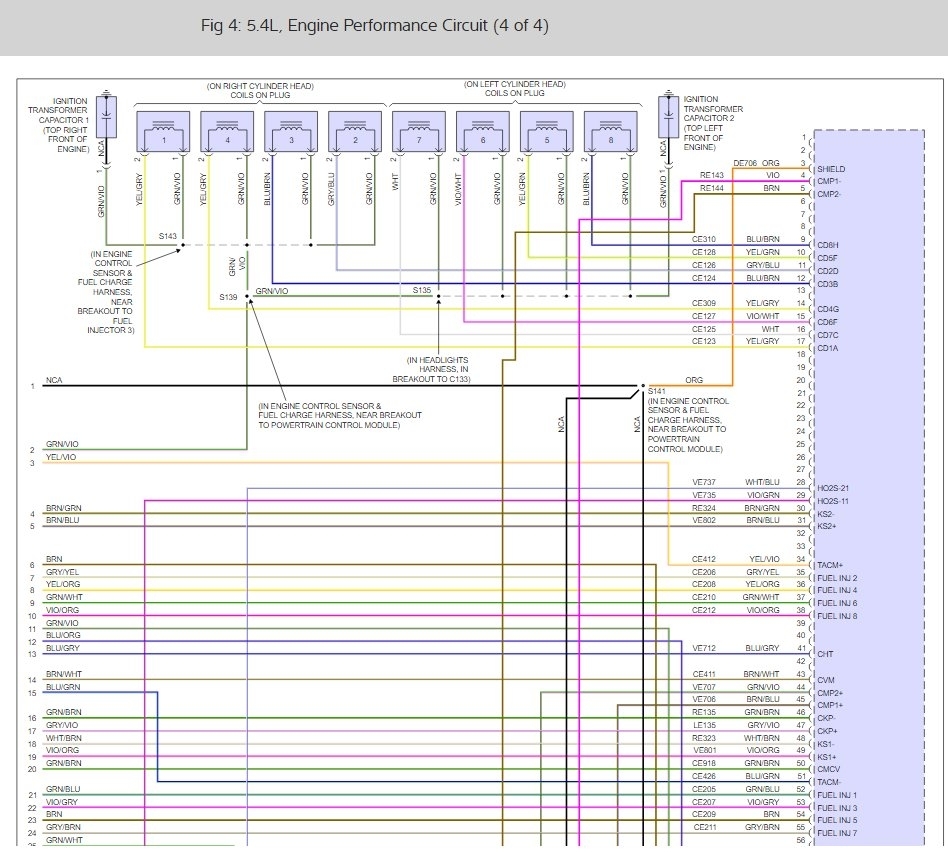Select the FUEL INJ 8 label
Viewport: 948px width, 858px height.
pyautogui.click(x=837, y=616)
